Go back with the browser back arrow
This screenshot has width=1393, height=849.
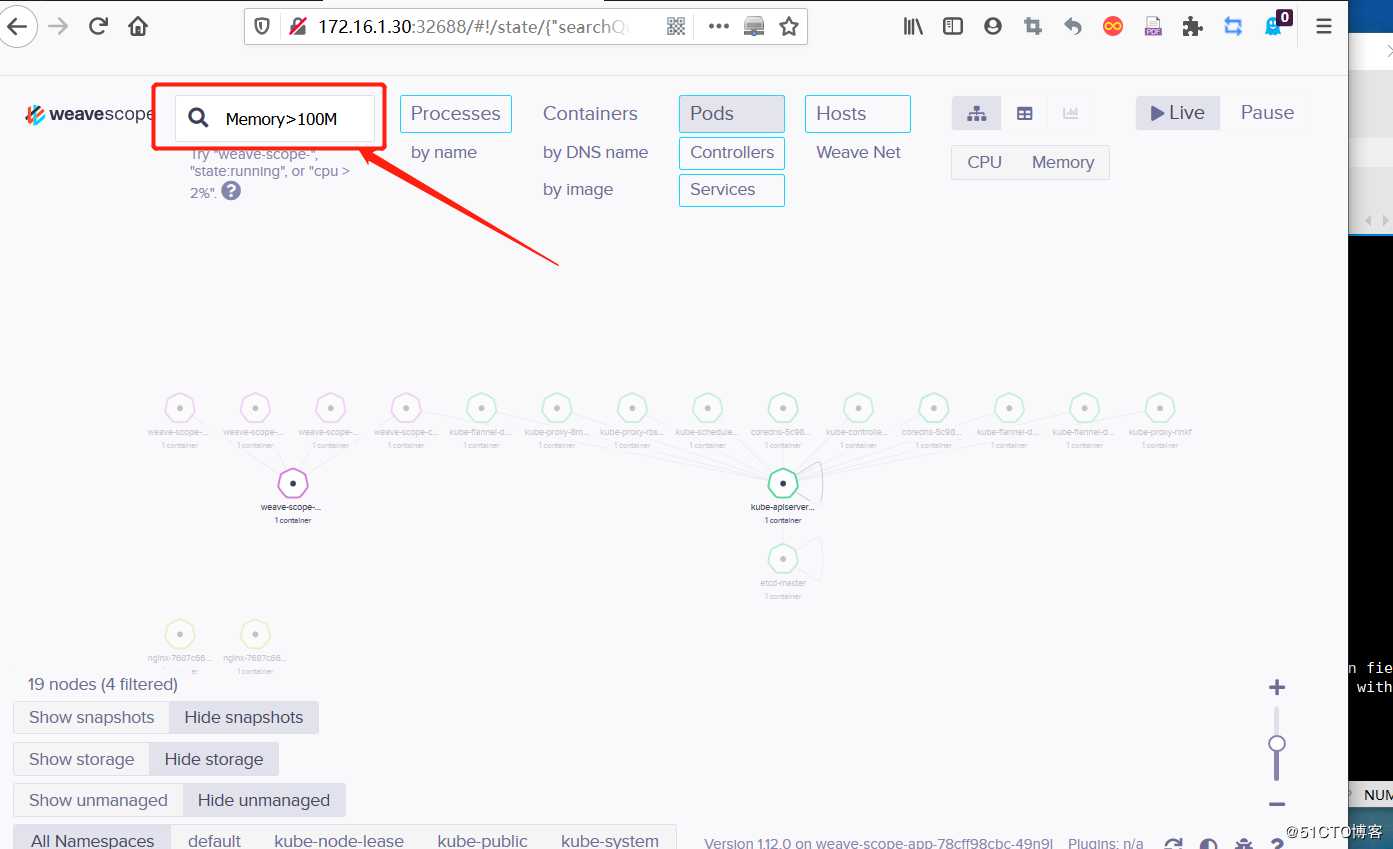coord(17,27)
